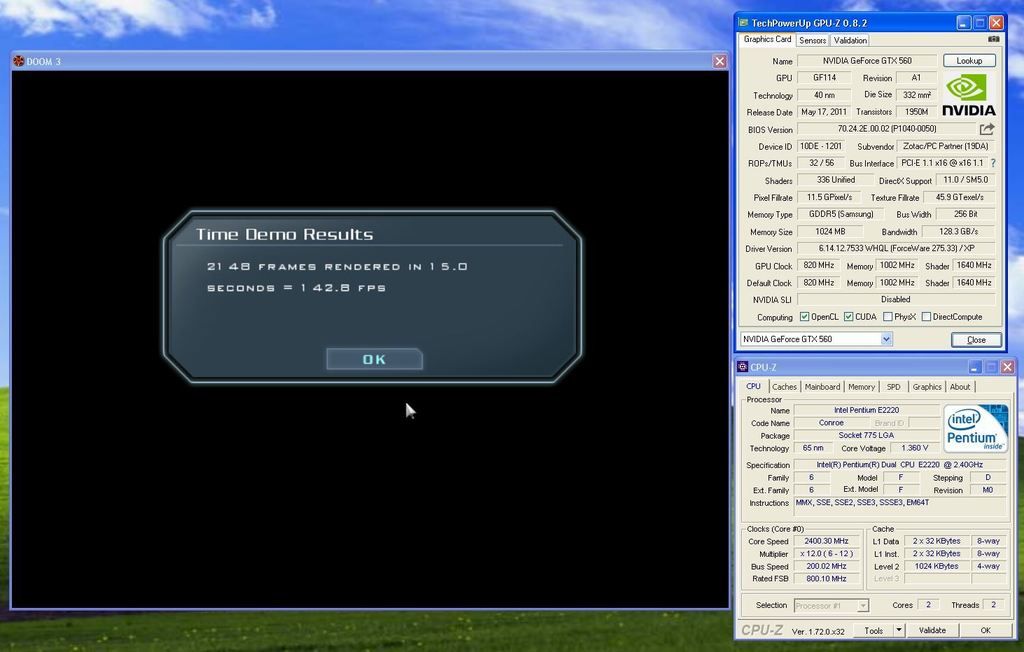The image size is (1024, 652).
Task: Click the Core Voltage '1.360 V' value
Action: click(x=914, y=448)
